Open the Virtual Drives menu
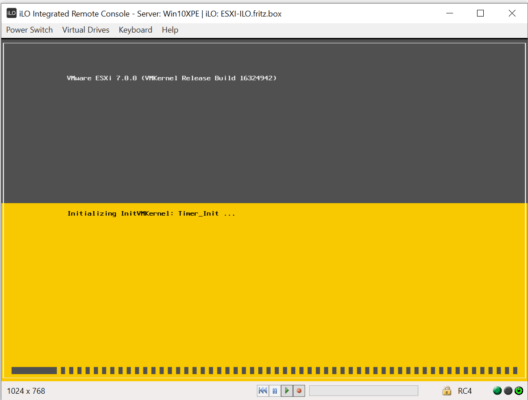Viewport: 528px width, 400px height. 86,30
